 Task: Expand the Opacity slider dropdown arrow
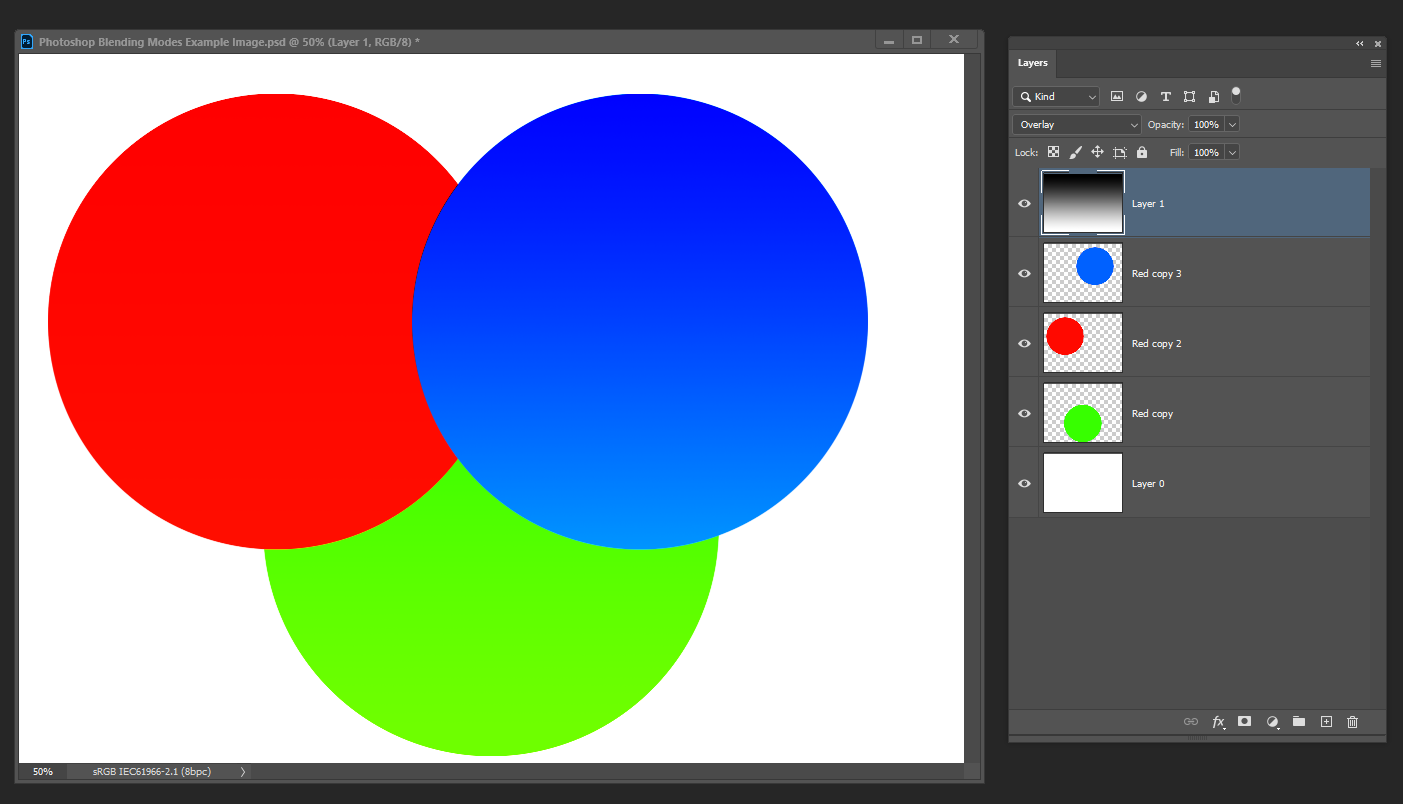pos(1232,125)
